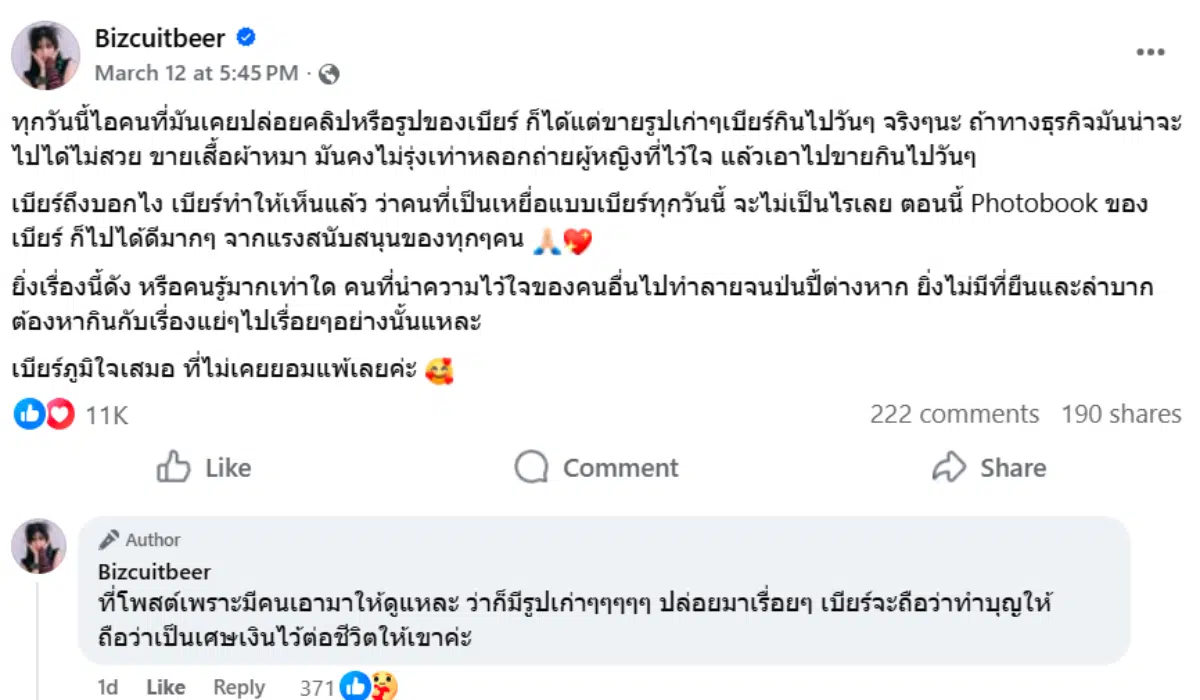Like the main post

tap(204, 467)
